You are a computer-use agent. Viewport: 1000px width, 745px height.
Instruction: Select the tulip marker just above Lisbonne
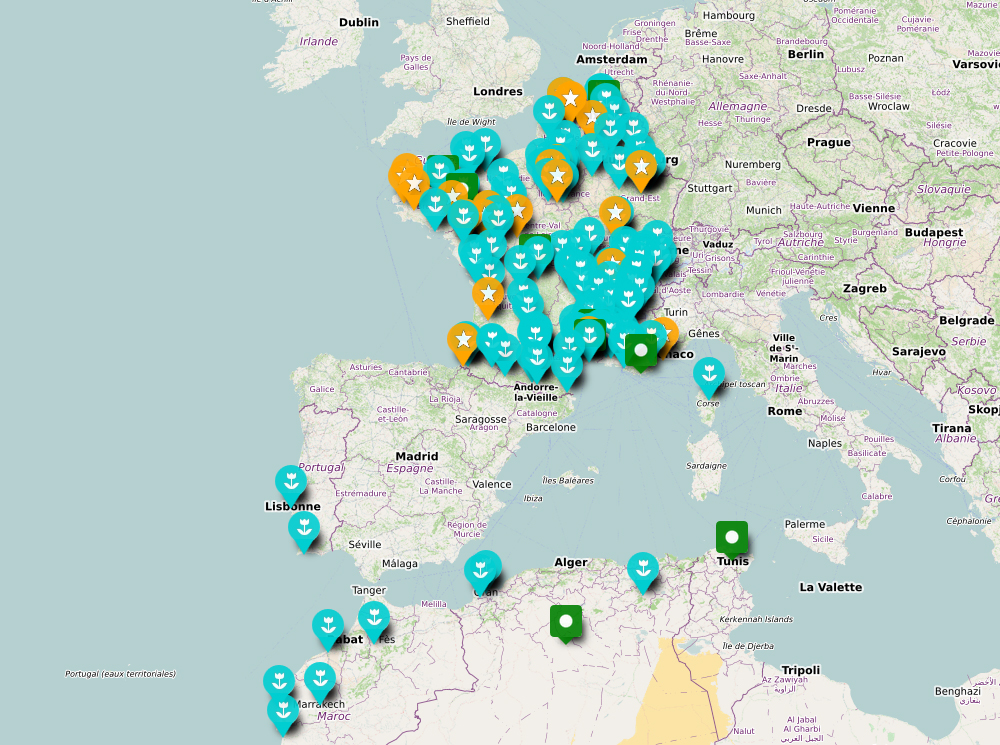click(290, 482)
